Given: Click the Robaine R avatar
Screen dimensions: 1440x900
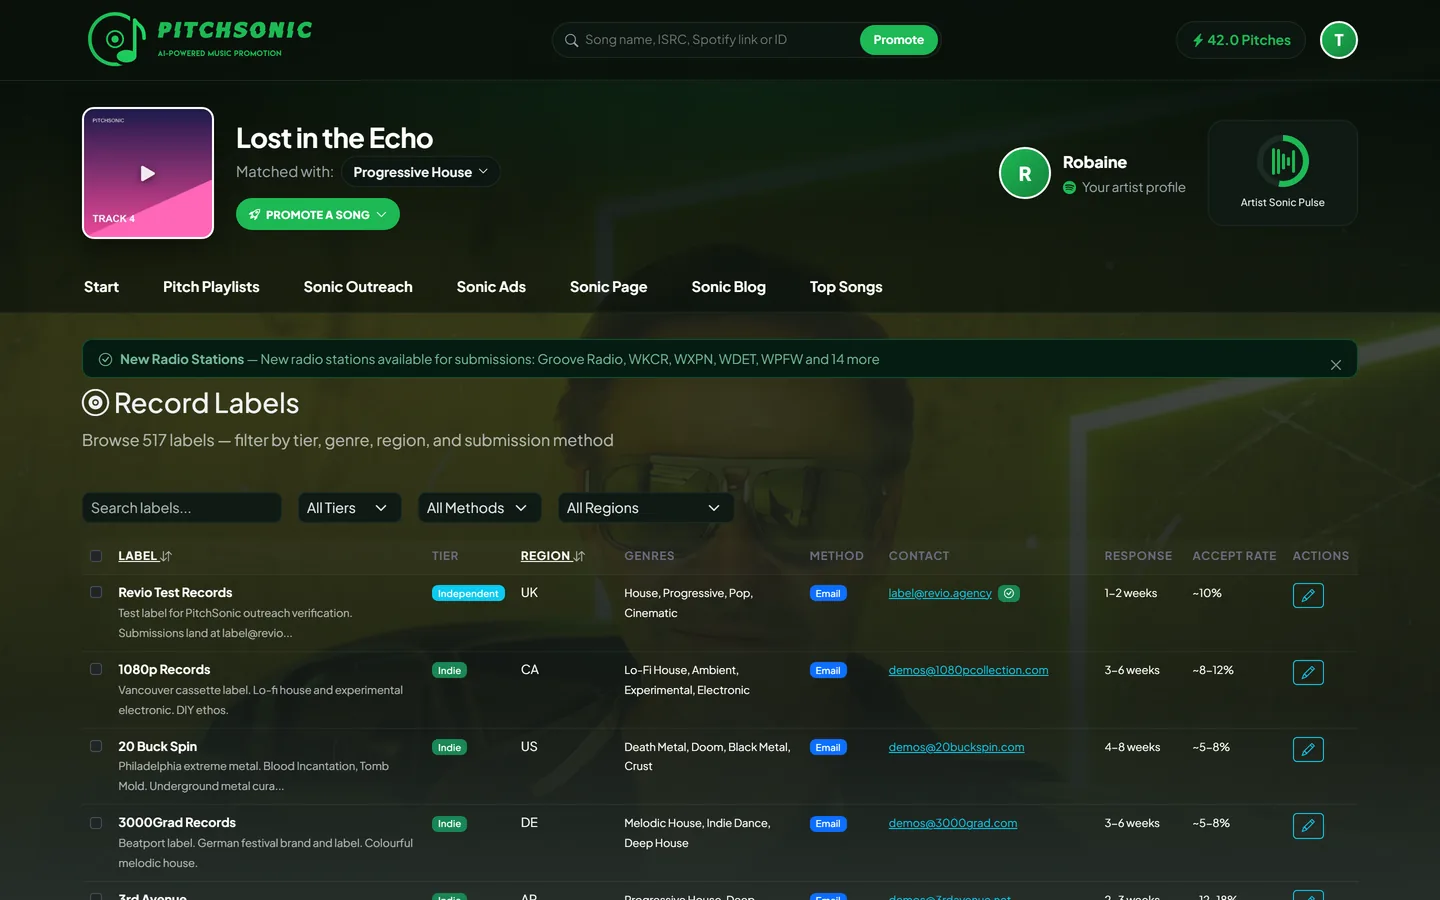Looking at the screenshot, I should pyautogui.click(x=1025, y=173).
